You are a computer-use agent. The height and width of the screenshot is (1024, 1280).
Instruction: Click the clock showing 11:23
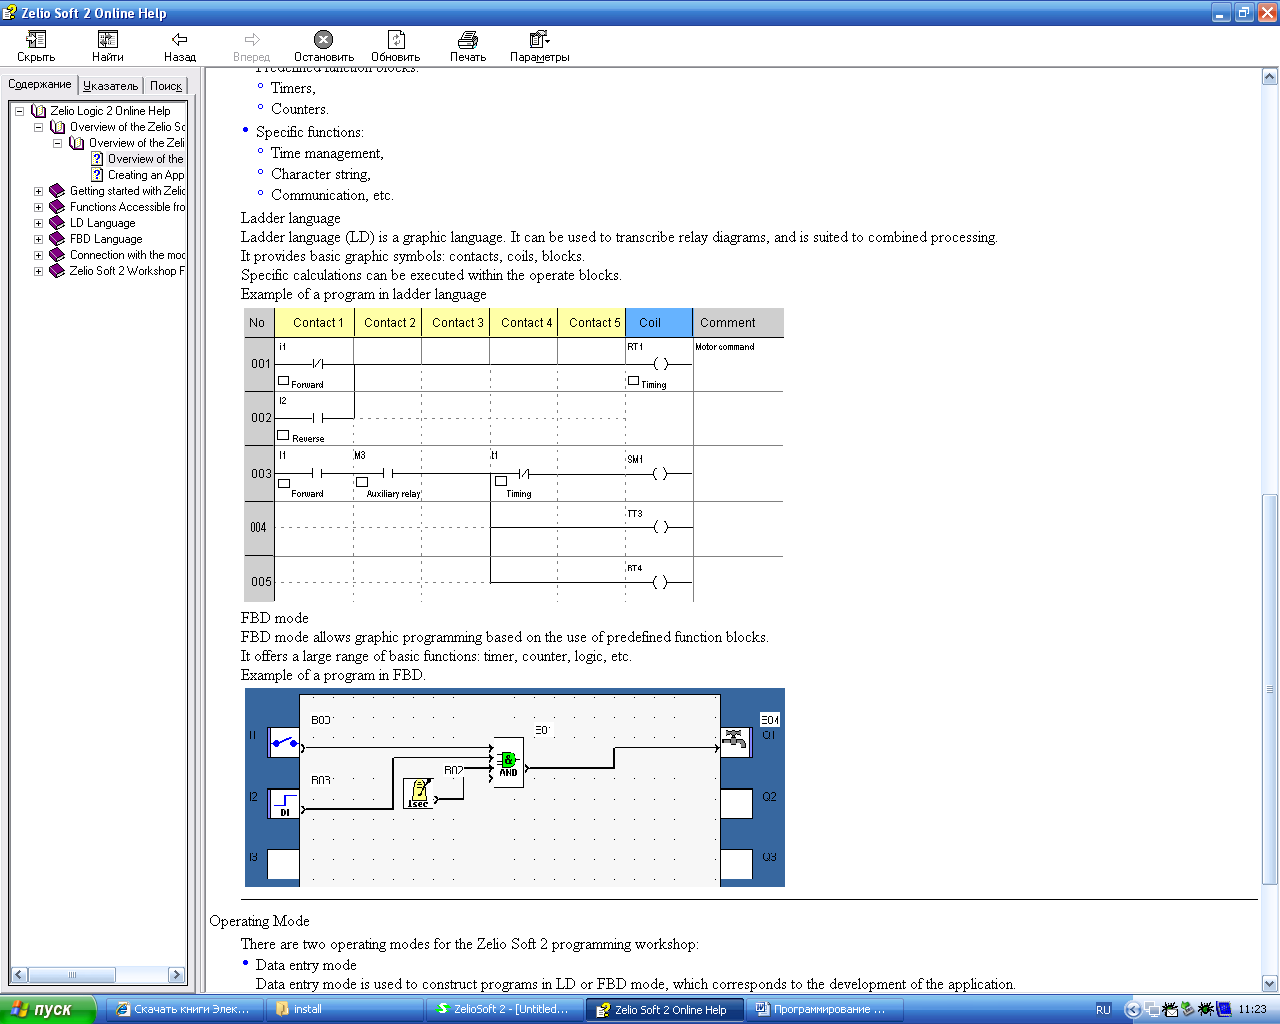[1252, 1010]
